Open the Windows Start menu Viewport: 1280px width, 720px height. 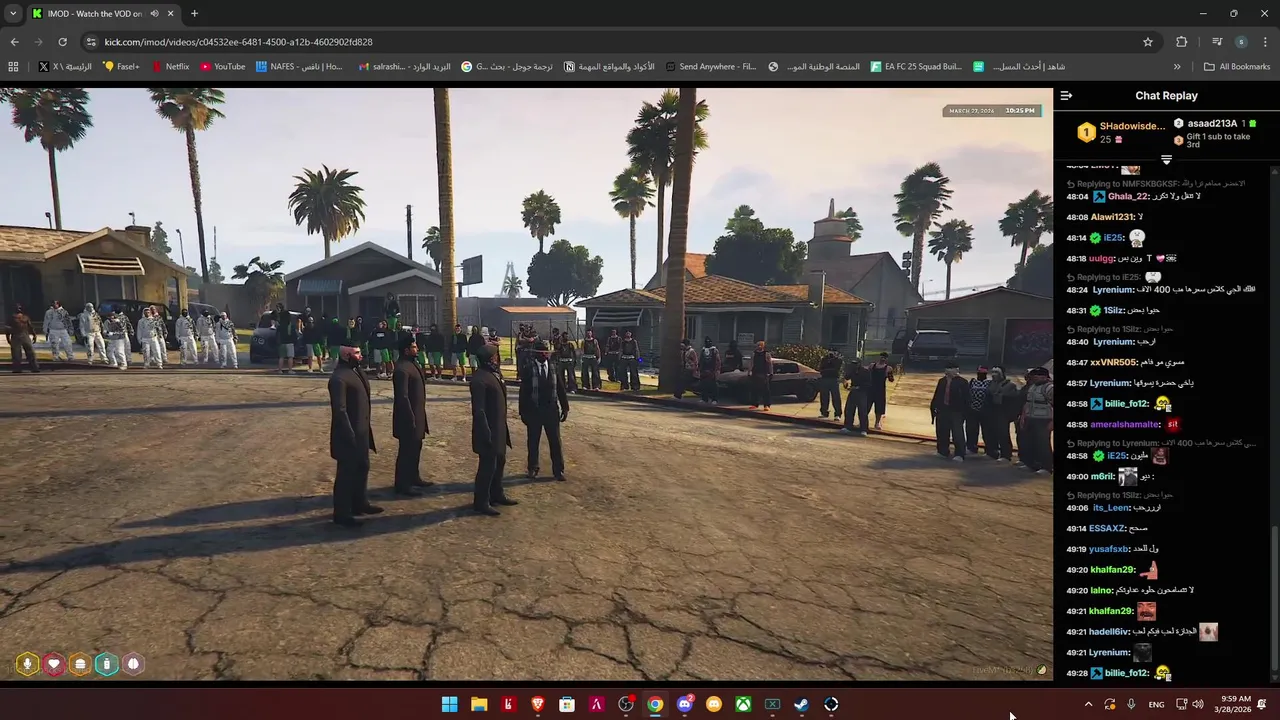pyautogui.click(x=450, y=704)
